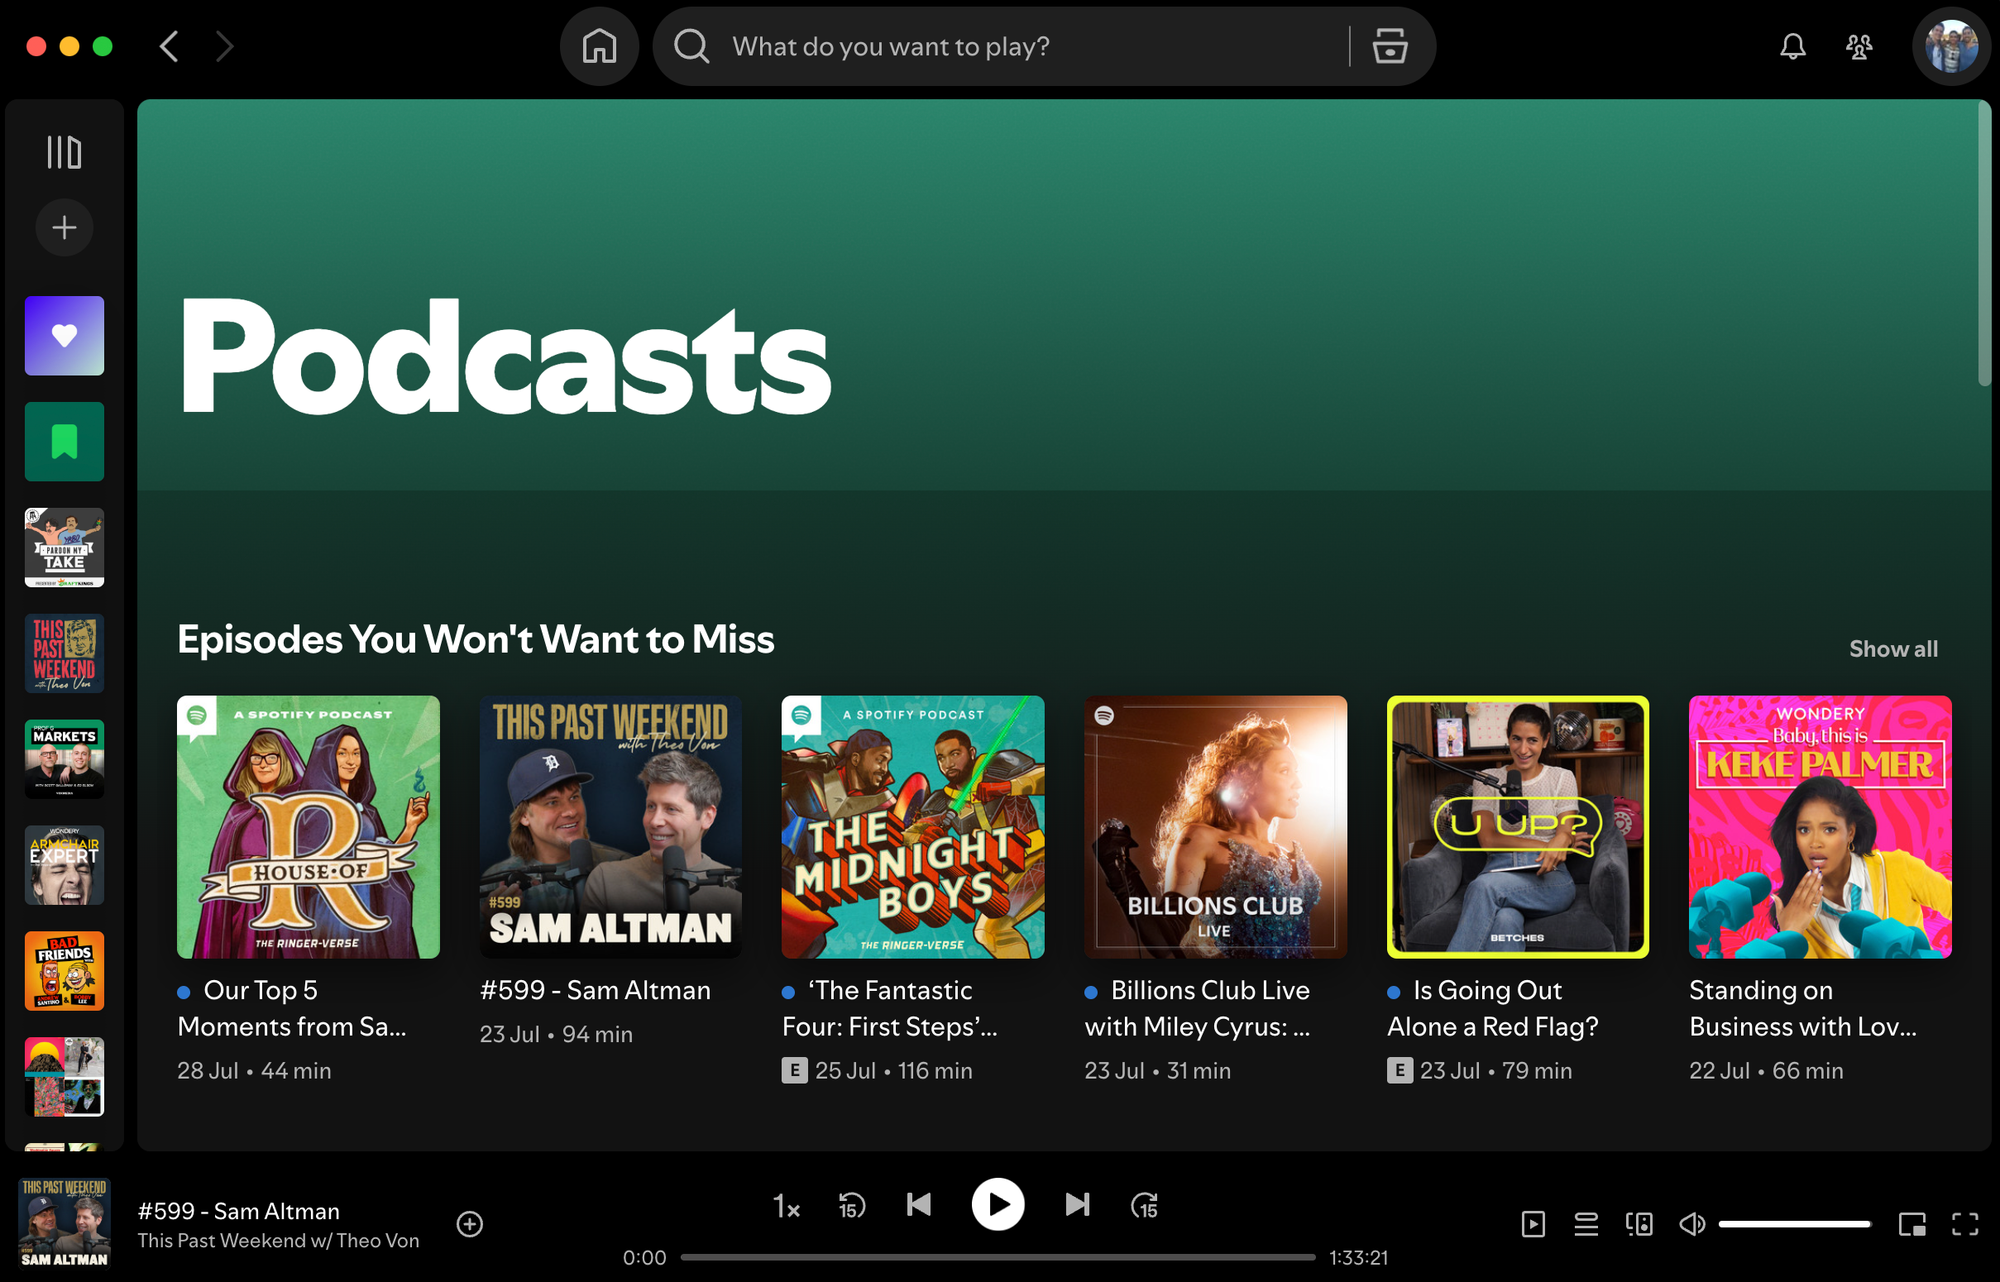The image size is (2000, 1282).
Task: Create playlist with plus button in sidebar
Action: click(x=64, y=228)
